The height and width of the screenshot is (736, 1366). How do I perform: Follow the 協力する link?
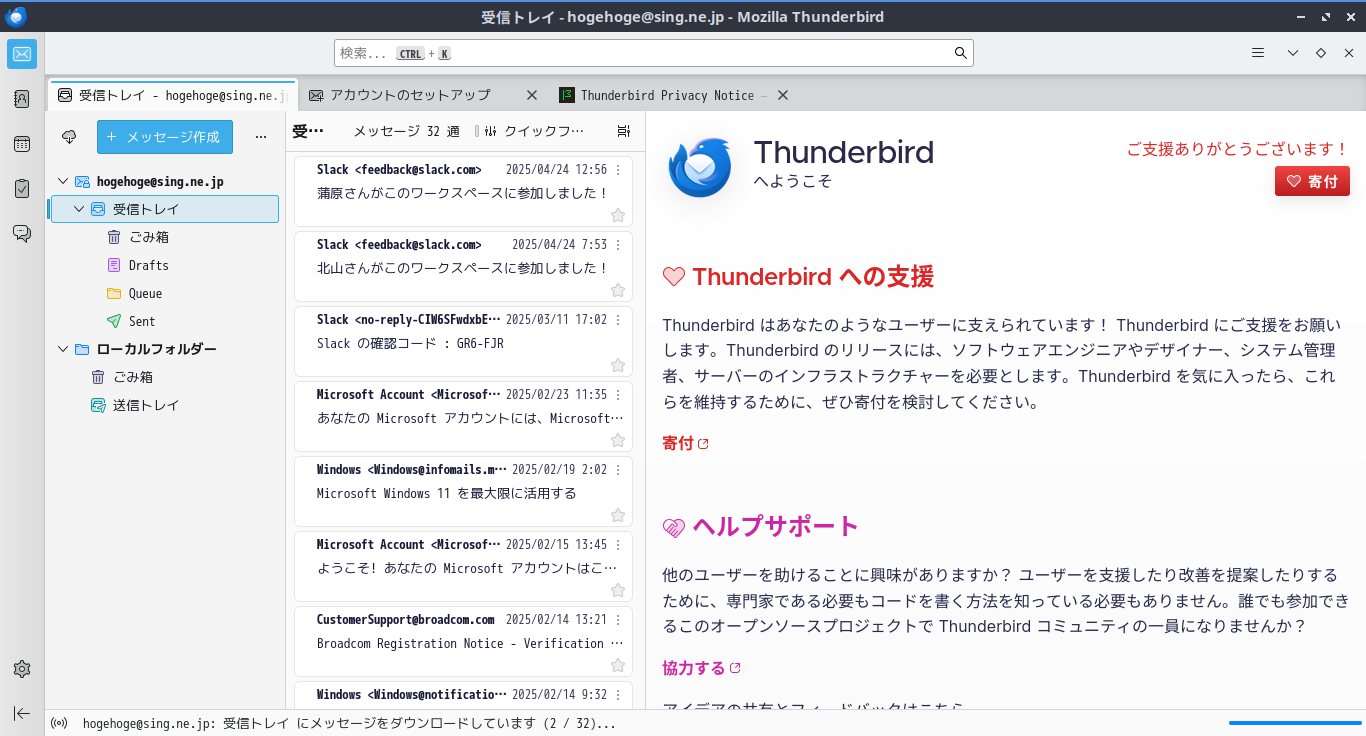(701, 667)
